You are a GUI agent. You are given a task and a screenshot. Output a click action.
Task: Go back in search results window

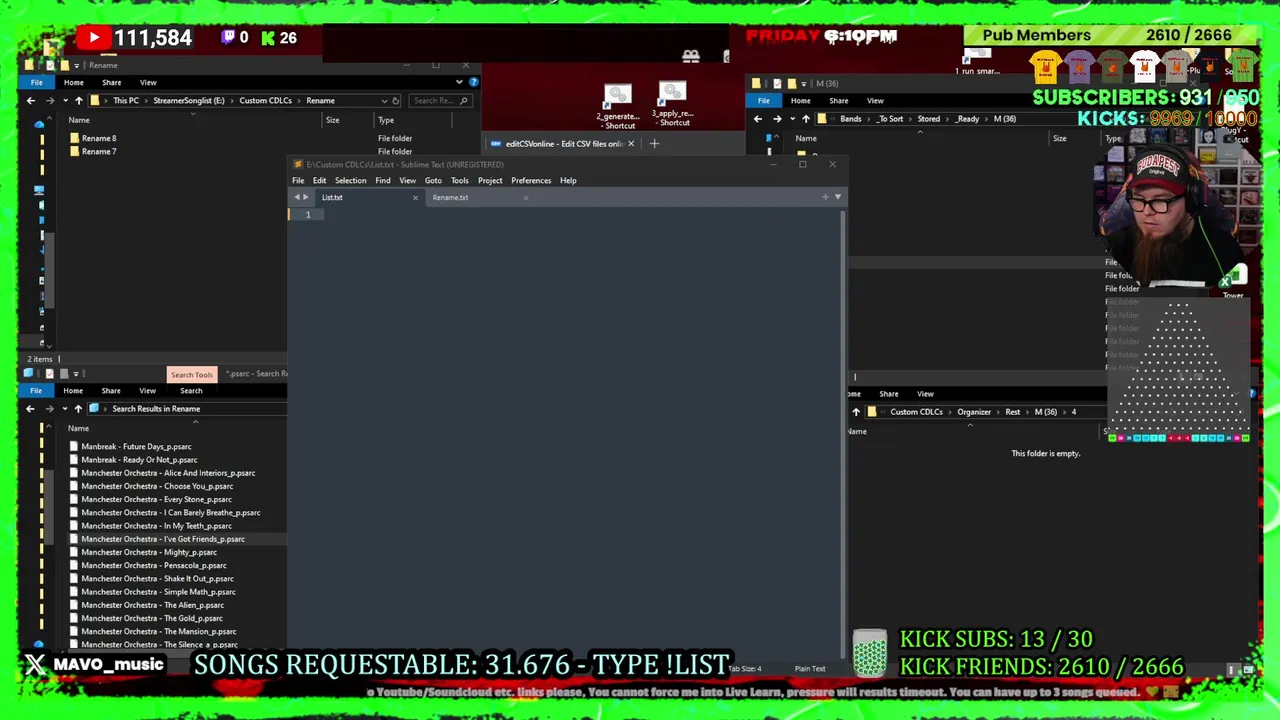pyautogui.click(x=31, y=409)
